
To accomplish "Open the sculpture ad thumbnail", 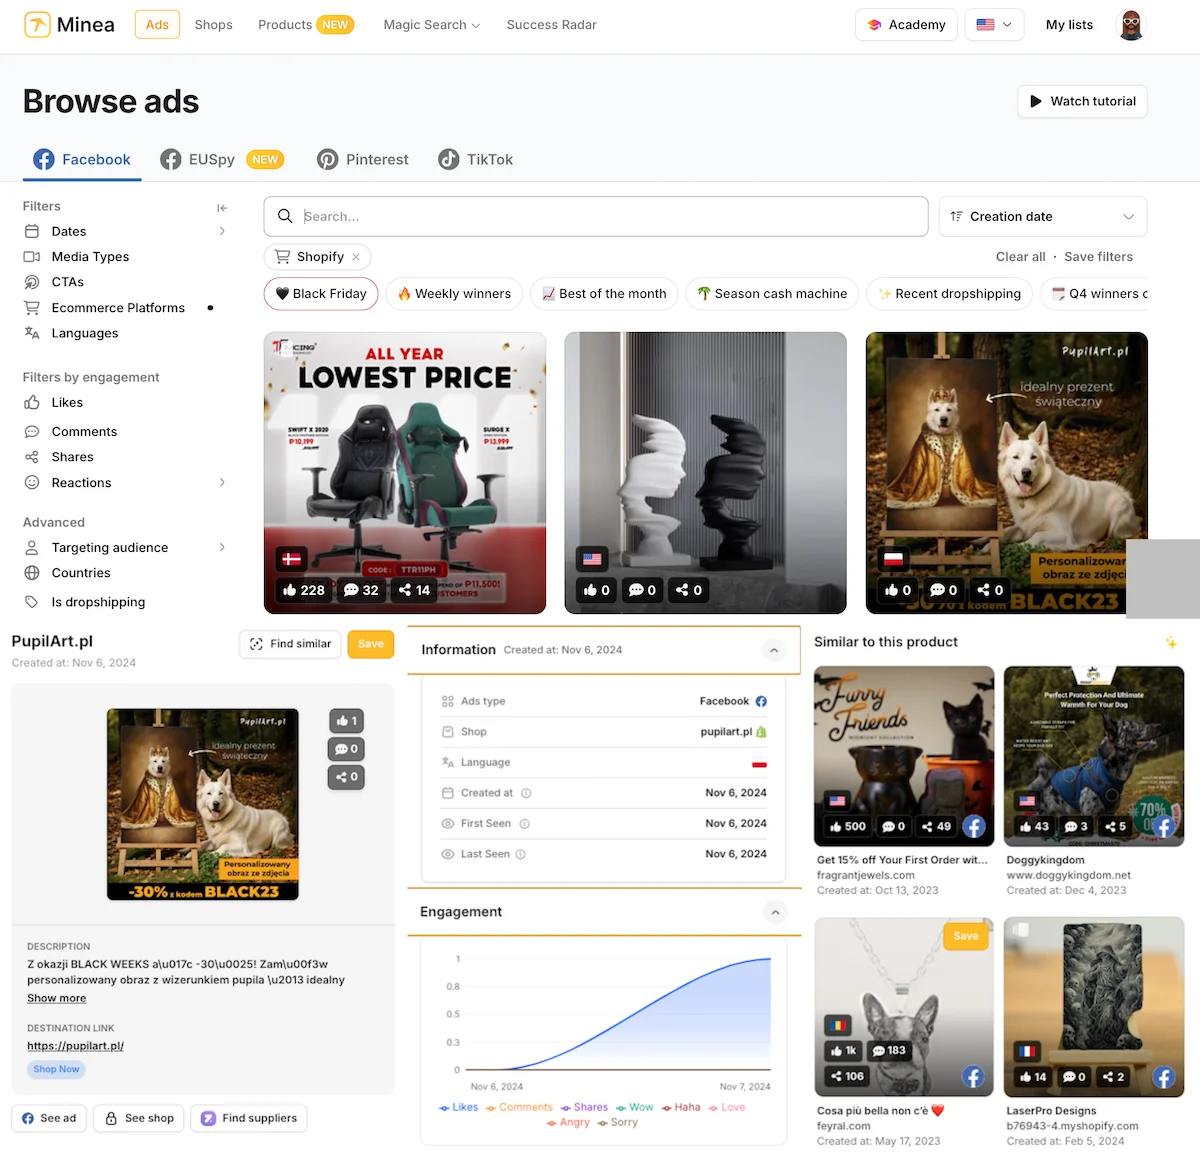I will tap(705, 472).
